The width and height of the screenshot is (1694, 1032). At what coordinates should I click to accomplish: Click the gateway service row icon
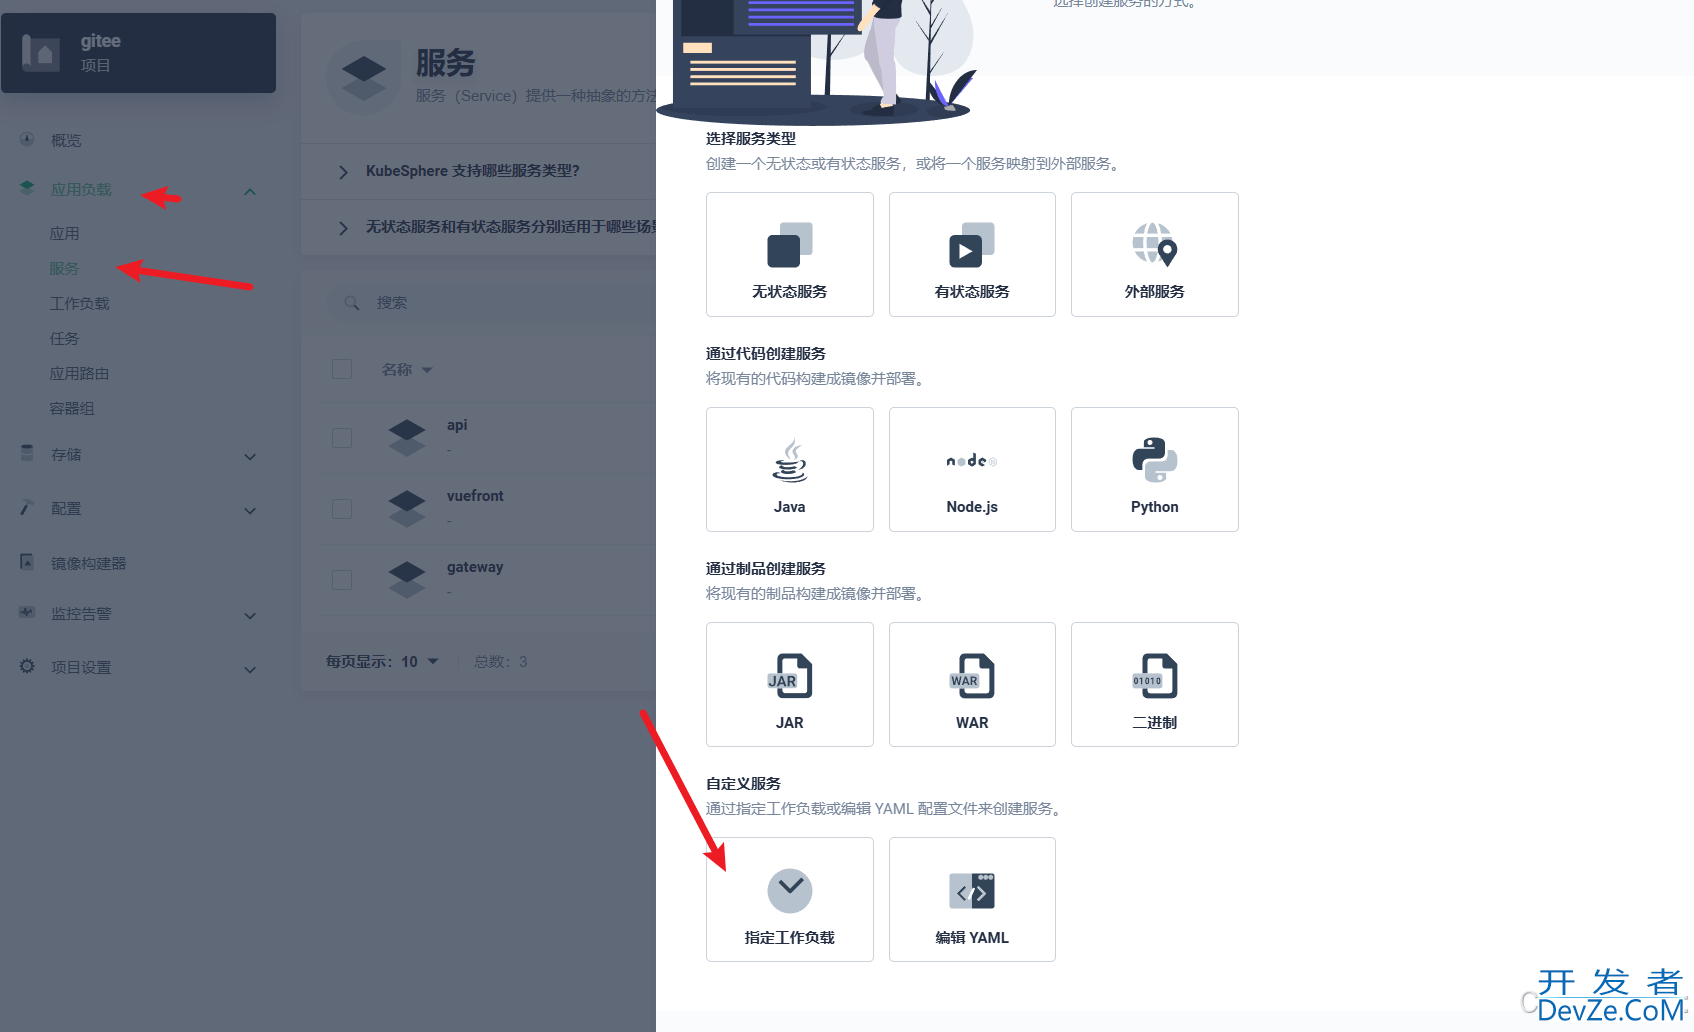coord(407,579)
